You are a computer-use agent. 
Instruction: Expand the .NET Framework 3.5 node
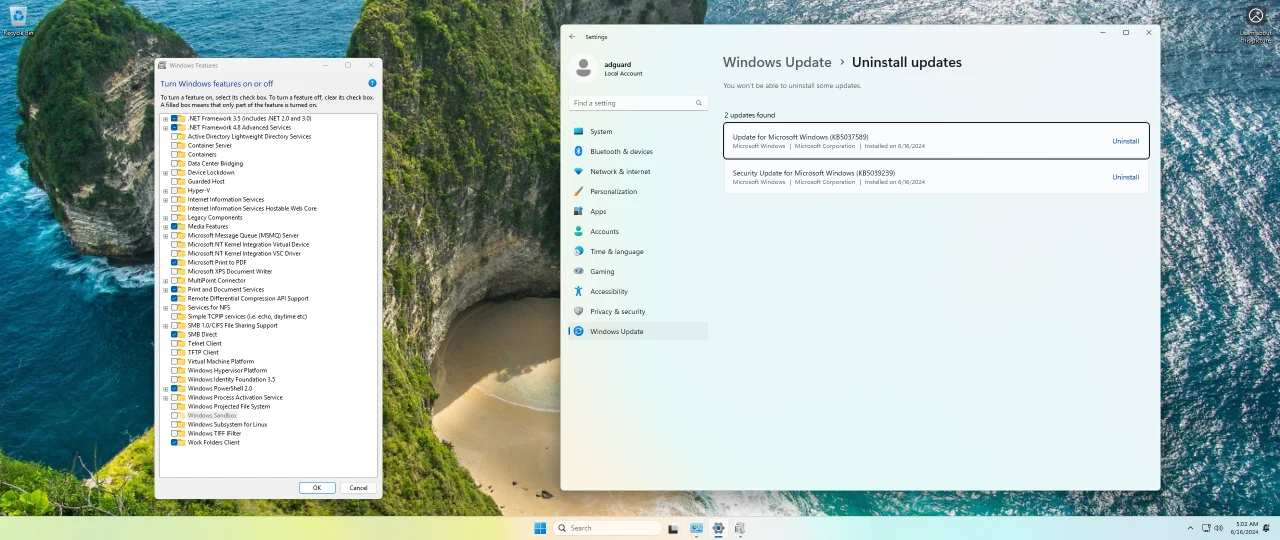point(165,119)
